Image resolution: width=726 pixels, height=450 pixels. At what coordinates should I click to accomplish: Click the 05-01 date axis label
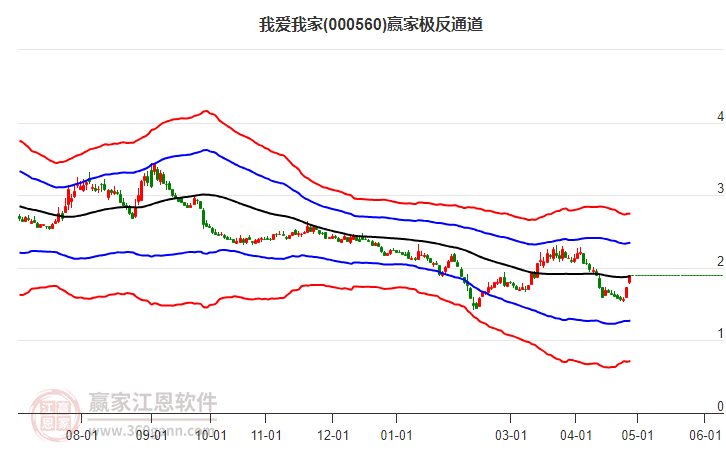(x=637, y=435)
